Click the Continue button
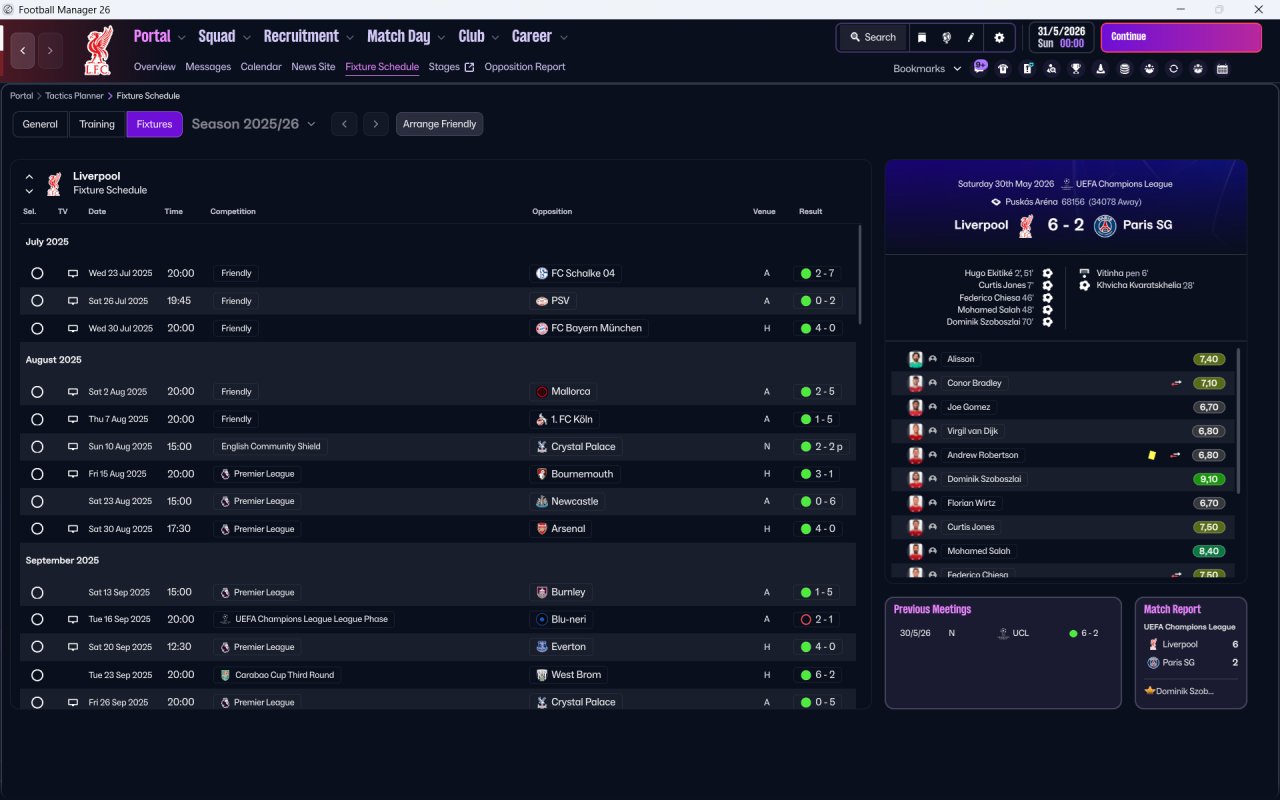This screenshot has height=800, width=1280. point(1181,37)
